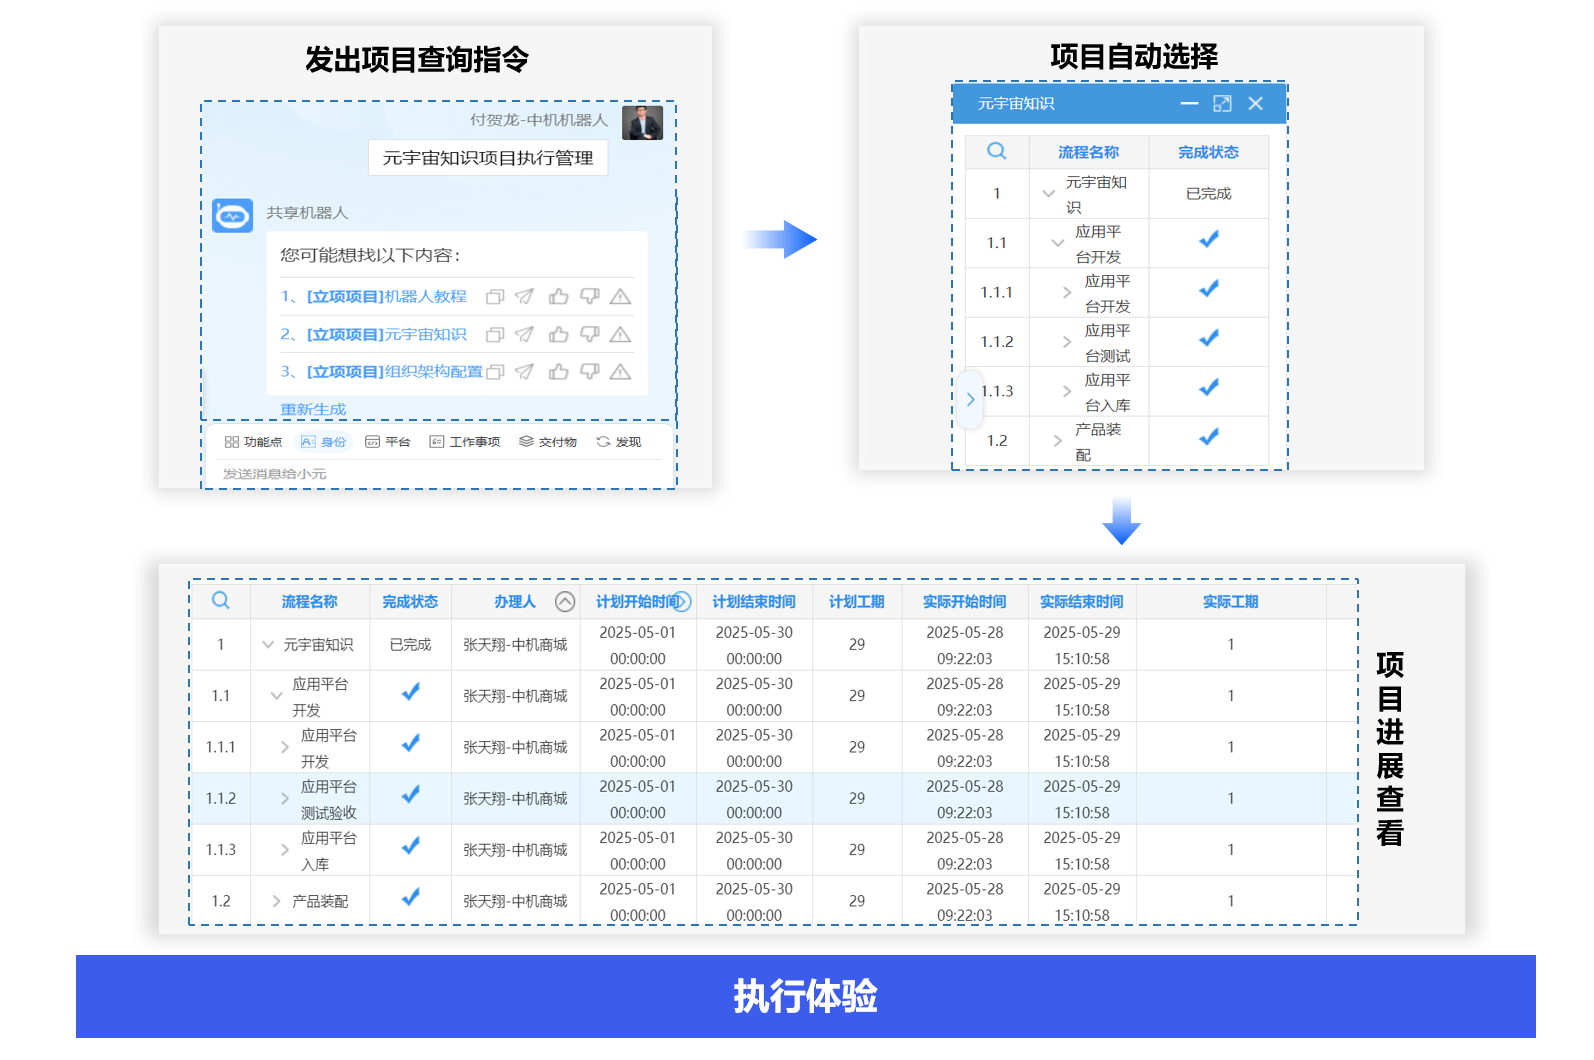Copy the 机器人教程 result with copy icon
The image size is (1594, 1060).
point(494,297)
